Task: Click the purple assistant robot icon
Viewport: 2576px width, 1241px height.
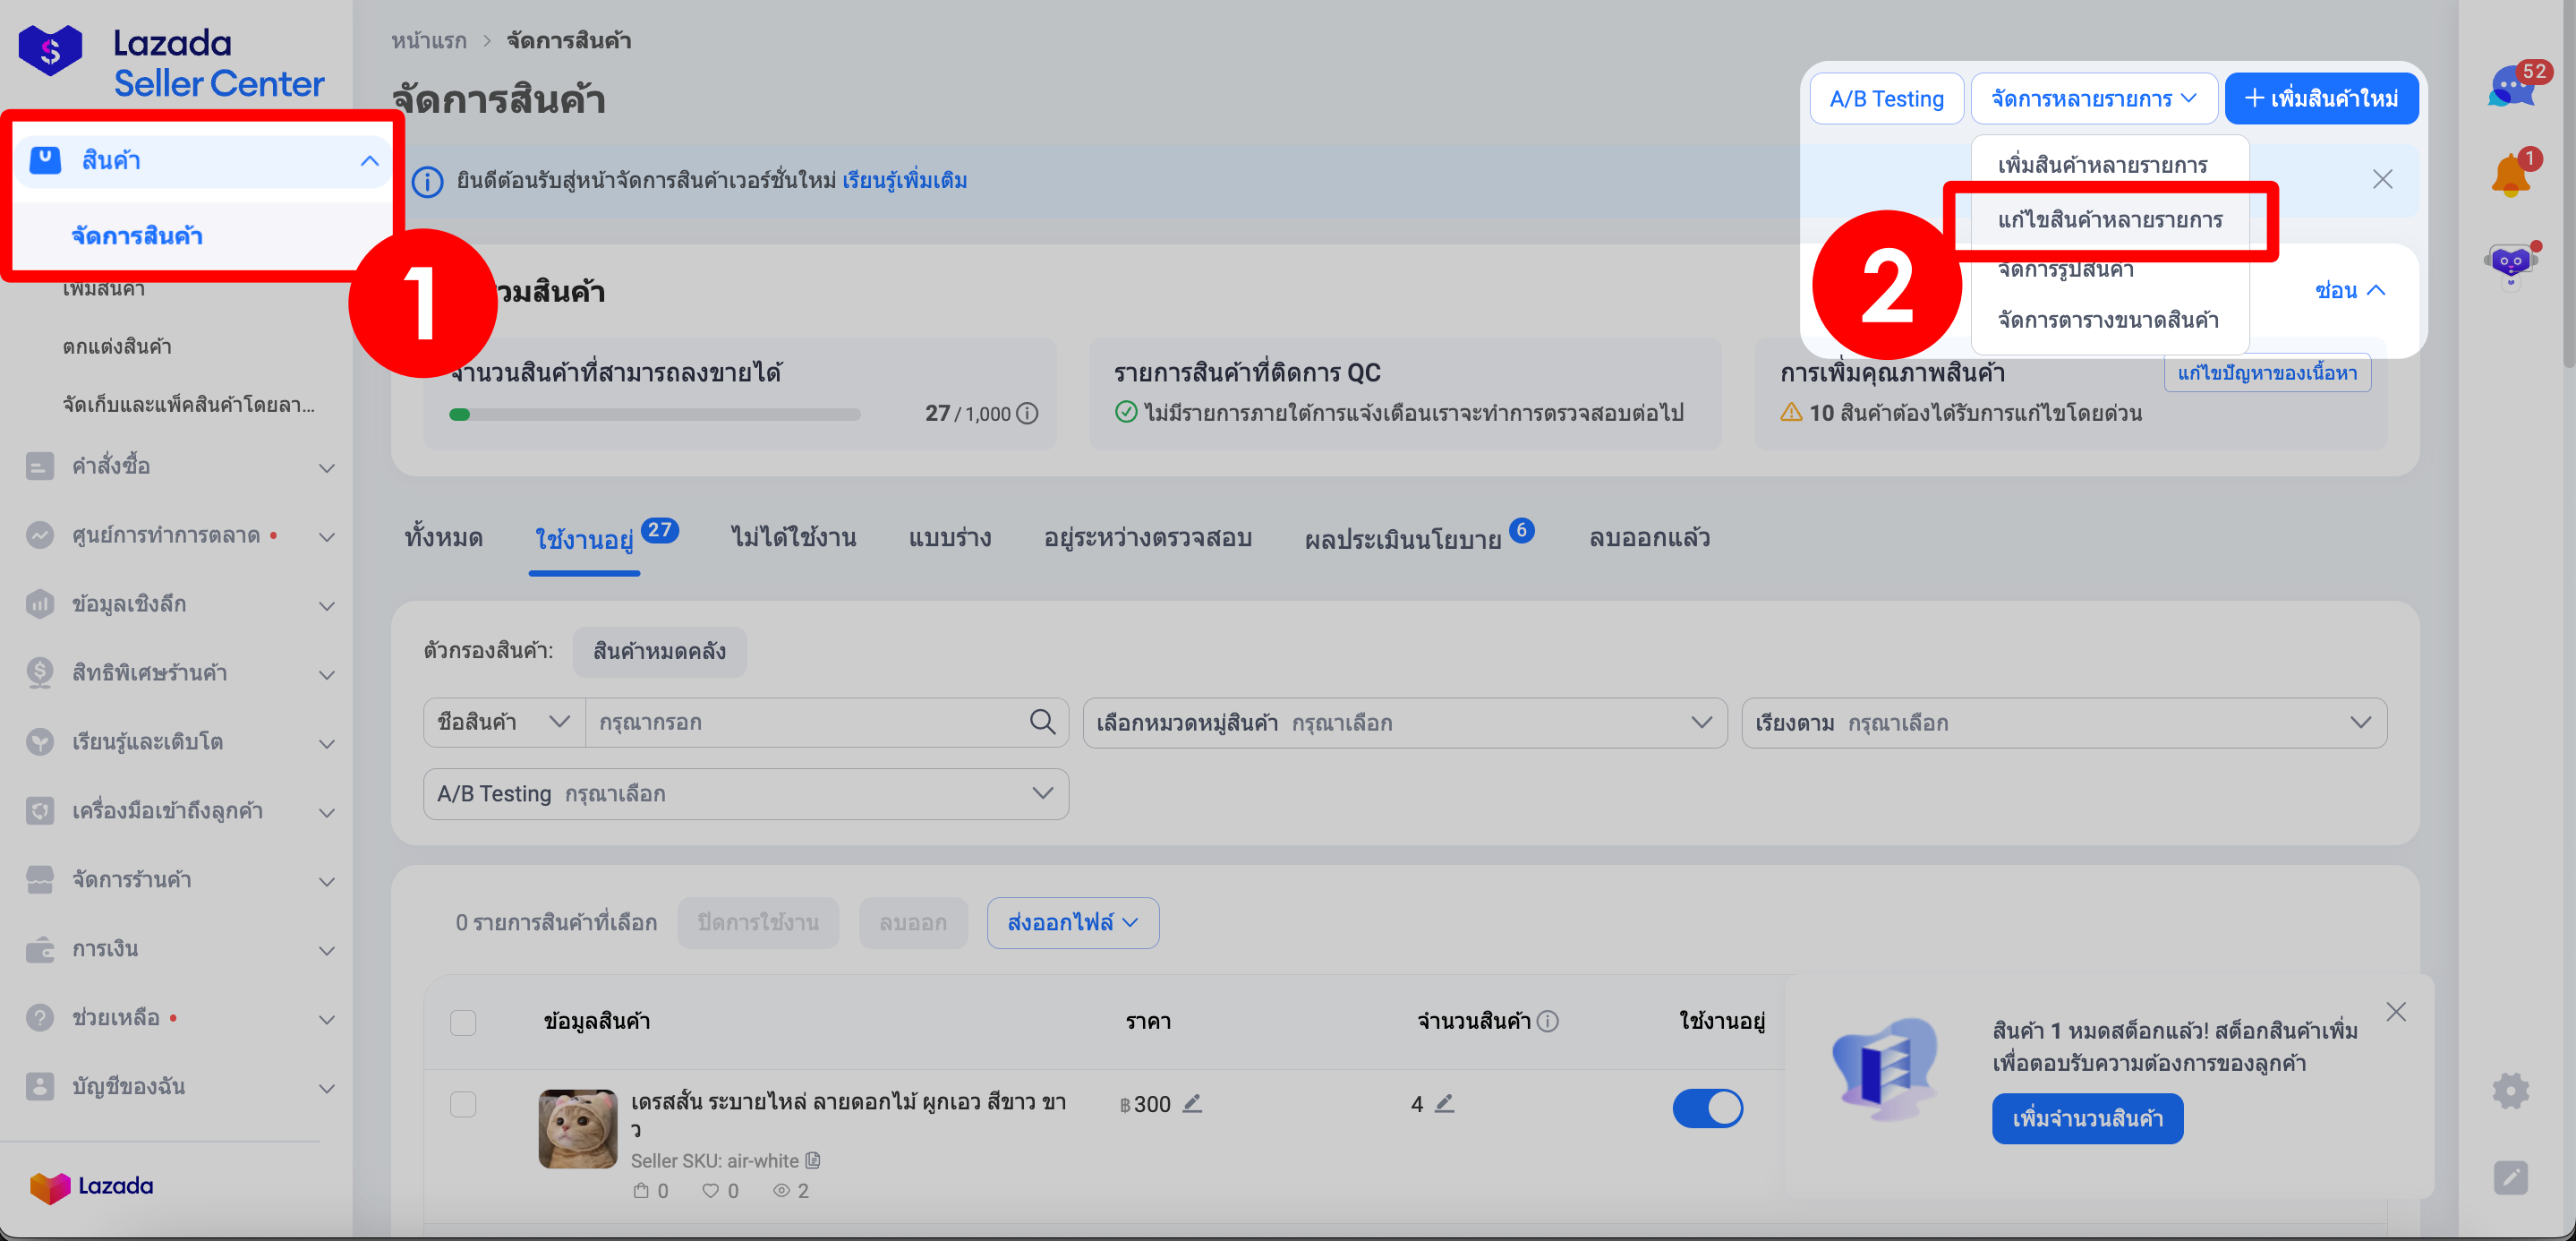Action: (x=2510, y=264)
